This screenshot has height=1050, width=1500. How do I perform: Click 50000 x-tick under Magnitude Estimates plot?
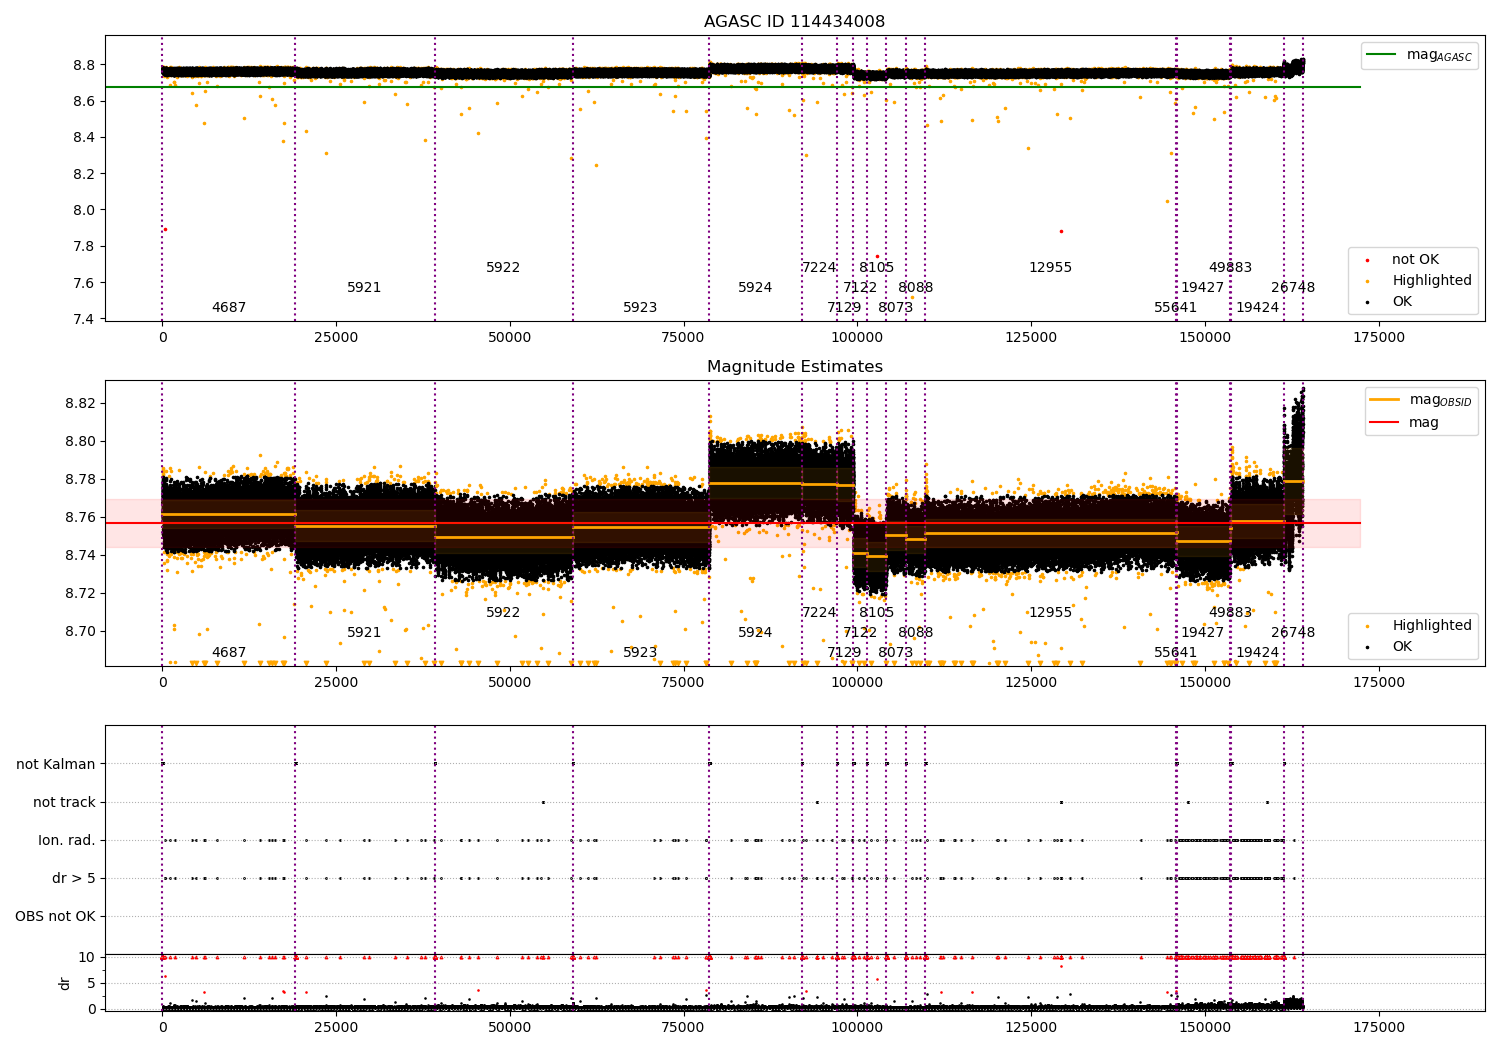[509, 683]
